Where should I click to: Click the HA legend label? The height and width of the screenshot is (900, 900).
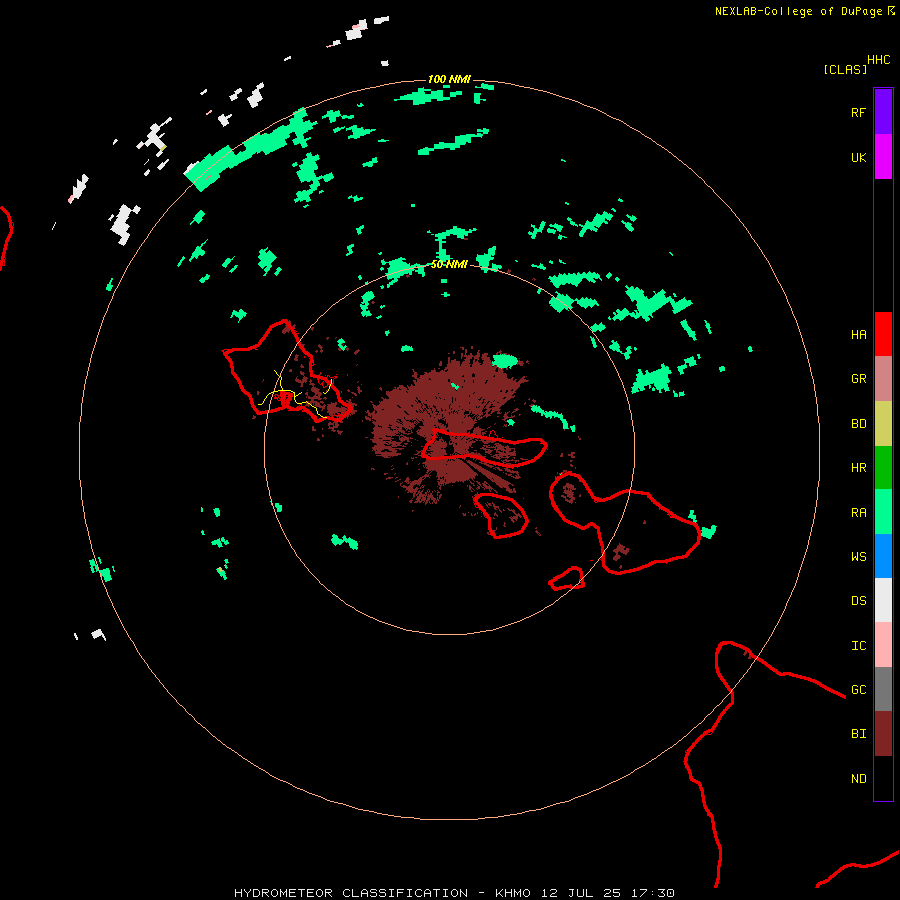tap(858, 334)
